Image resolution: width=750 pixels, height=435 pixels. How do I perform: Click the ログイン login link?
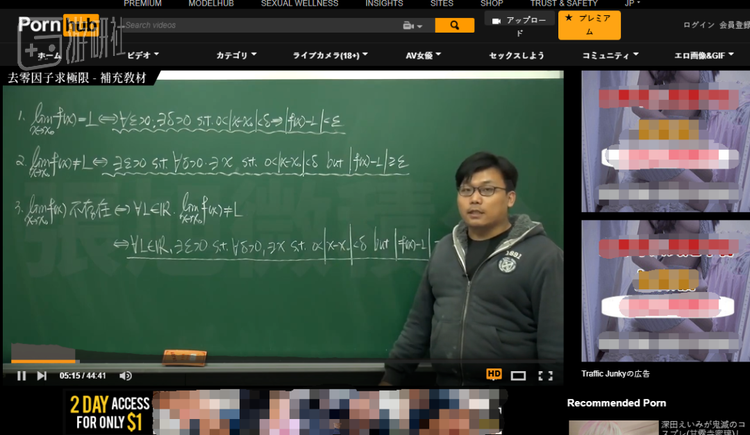(699, 25)
